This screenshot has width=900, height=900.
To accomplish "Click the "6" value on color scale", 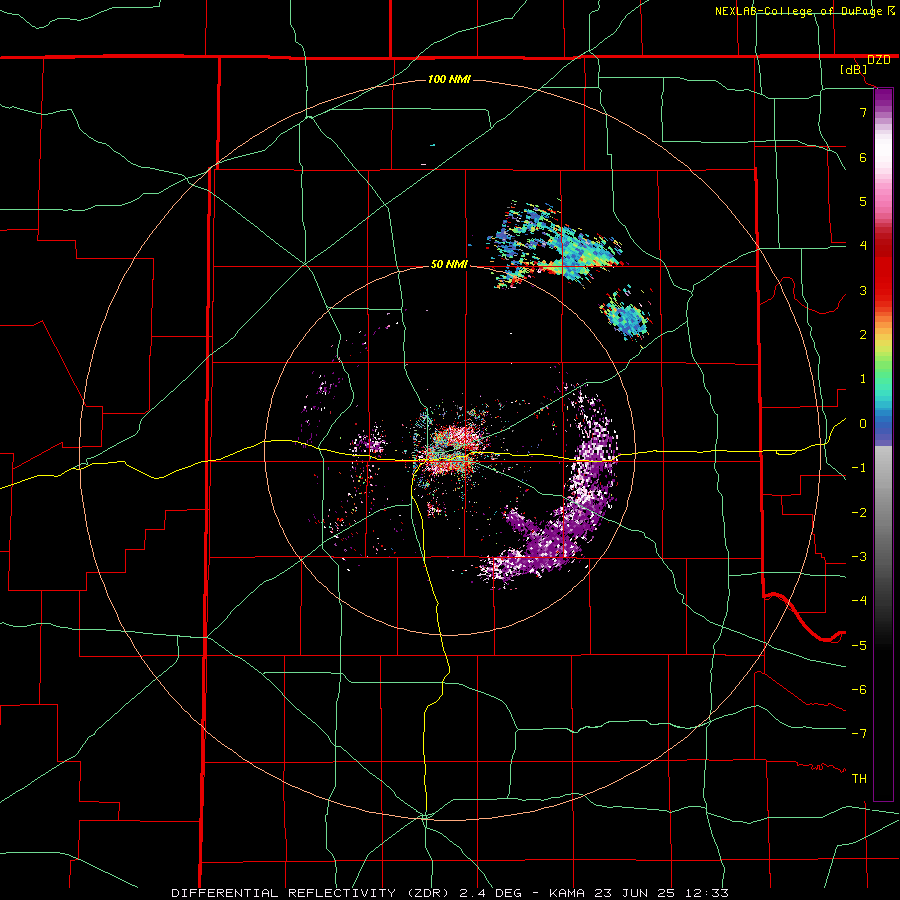I will [x=863, y=157].
